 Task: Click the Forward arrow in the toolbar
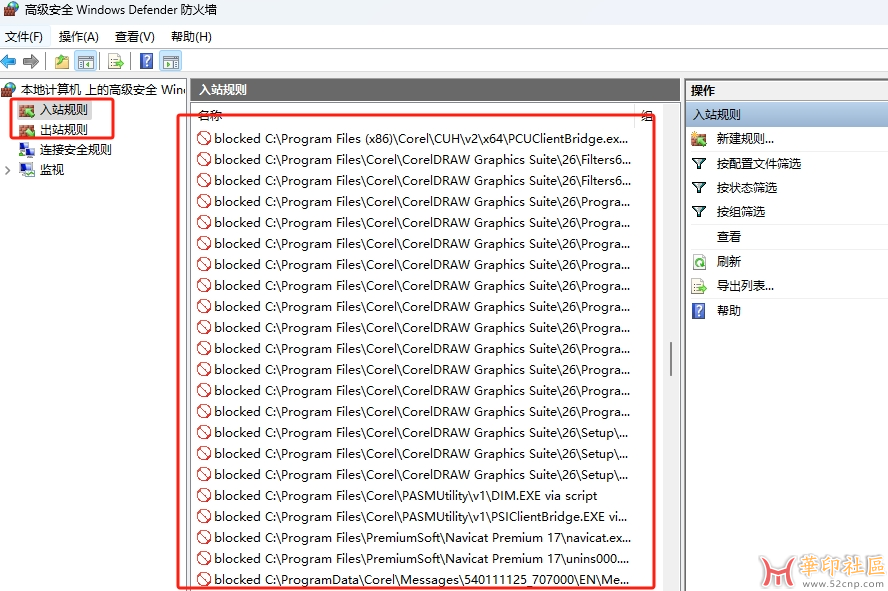pyautogui.click(x=31, y=61)
